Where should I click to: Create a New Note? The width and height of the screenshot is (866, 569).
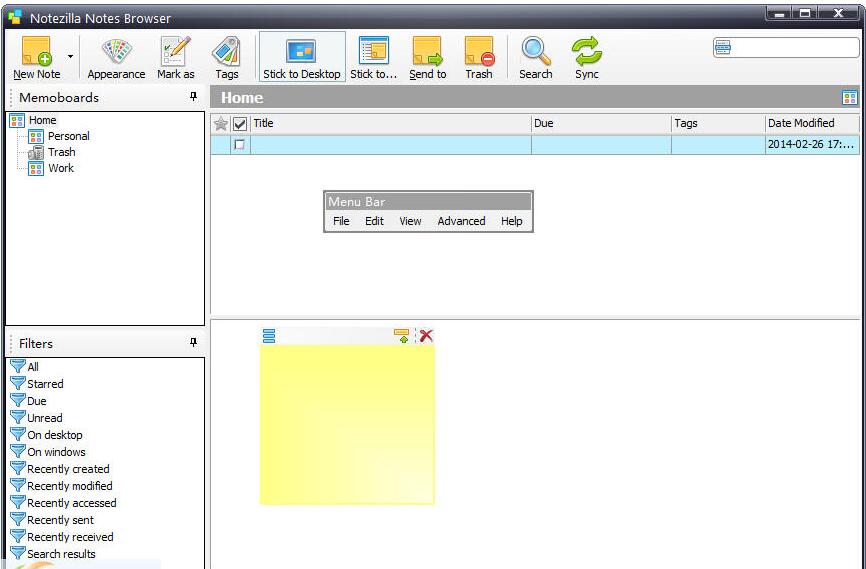tap(36, 57)
